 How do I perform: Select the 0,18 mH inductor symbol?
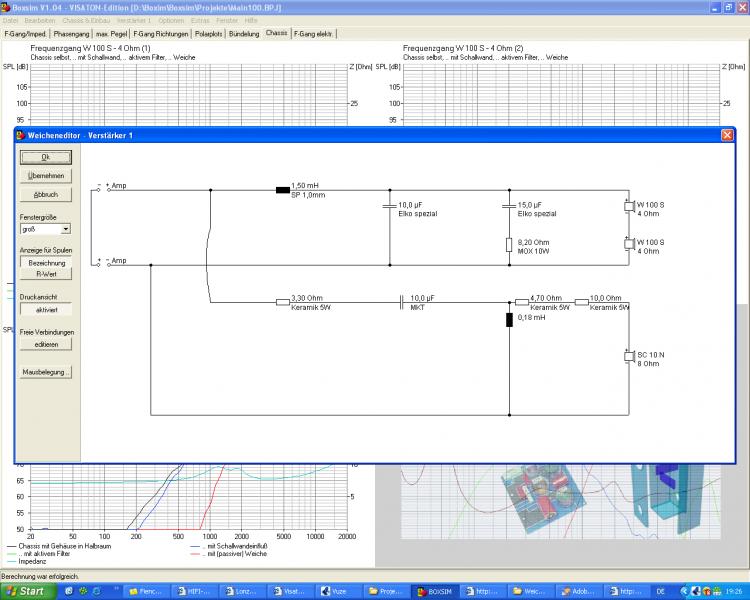(509, 321)
